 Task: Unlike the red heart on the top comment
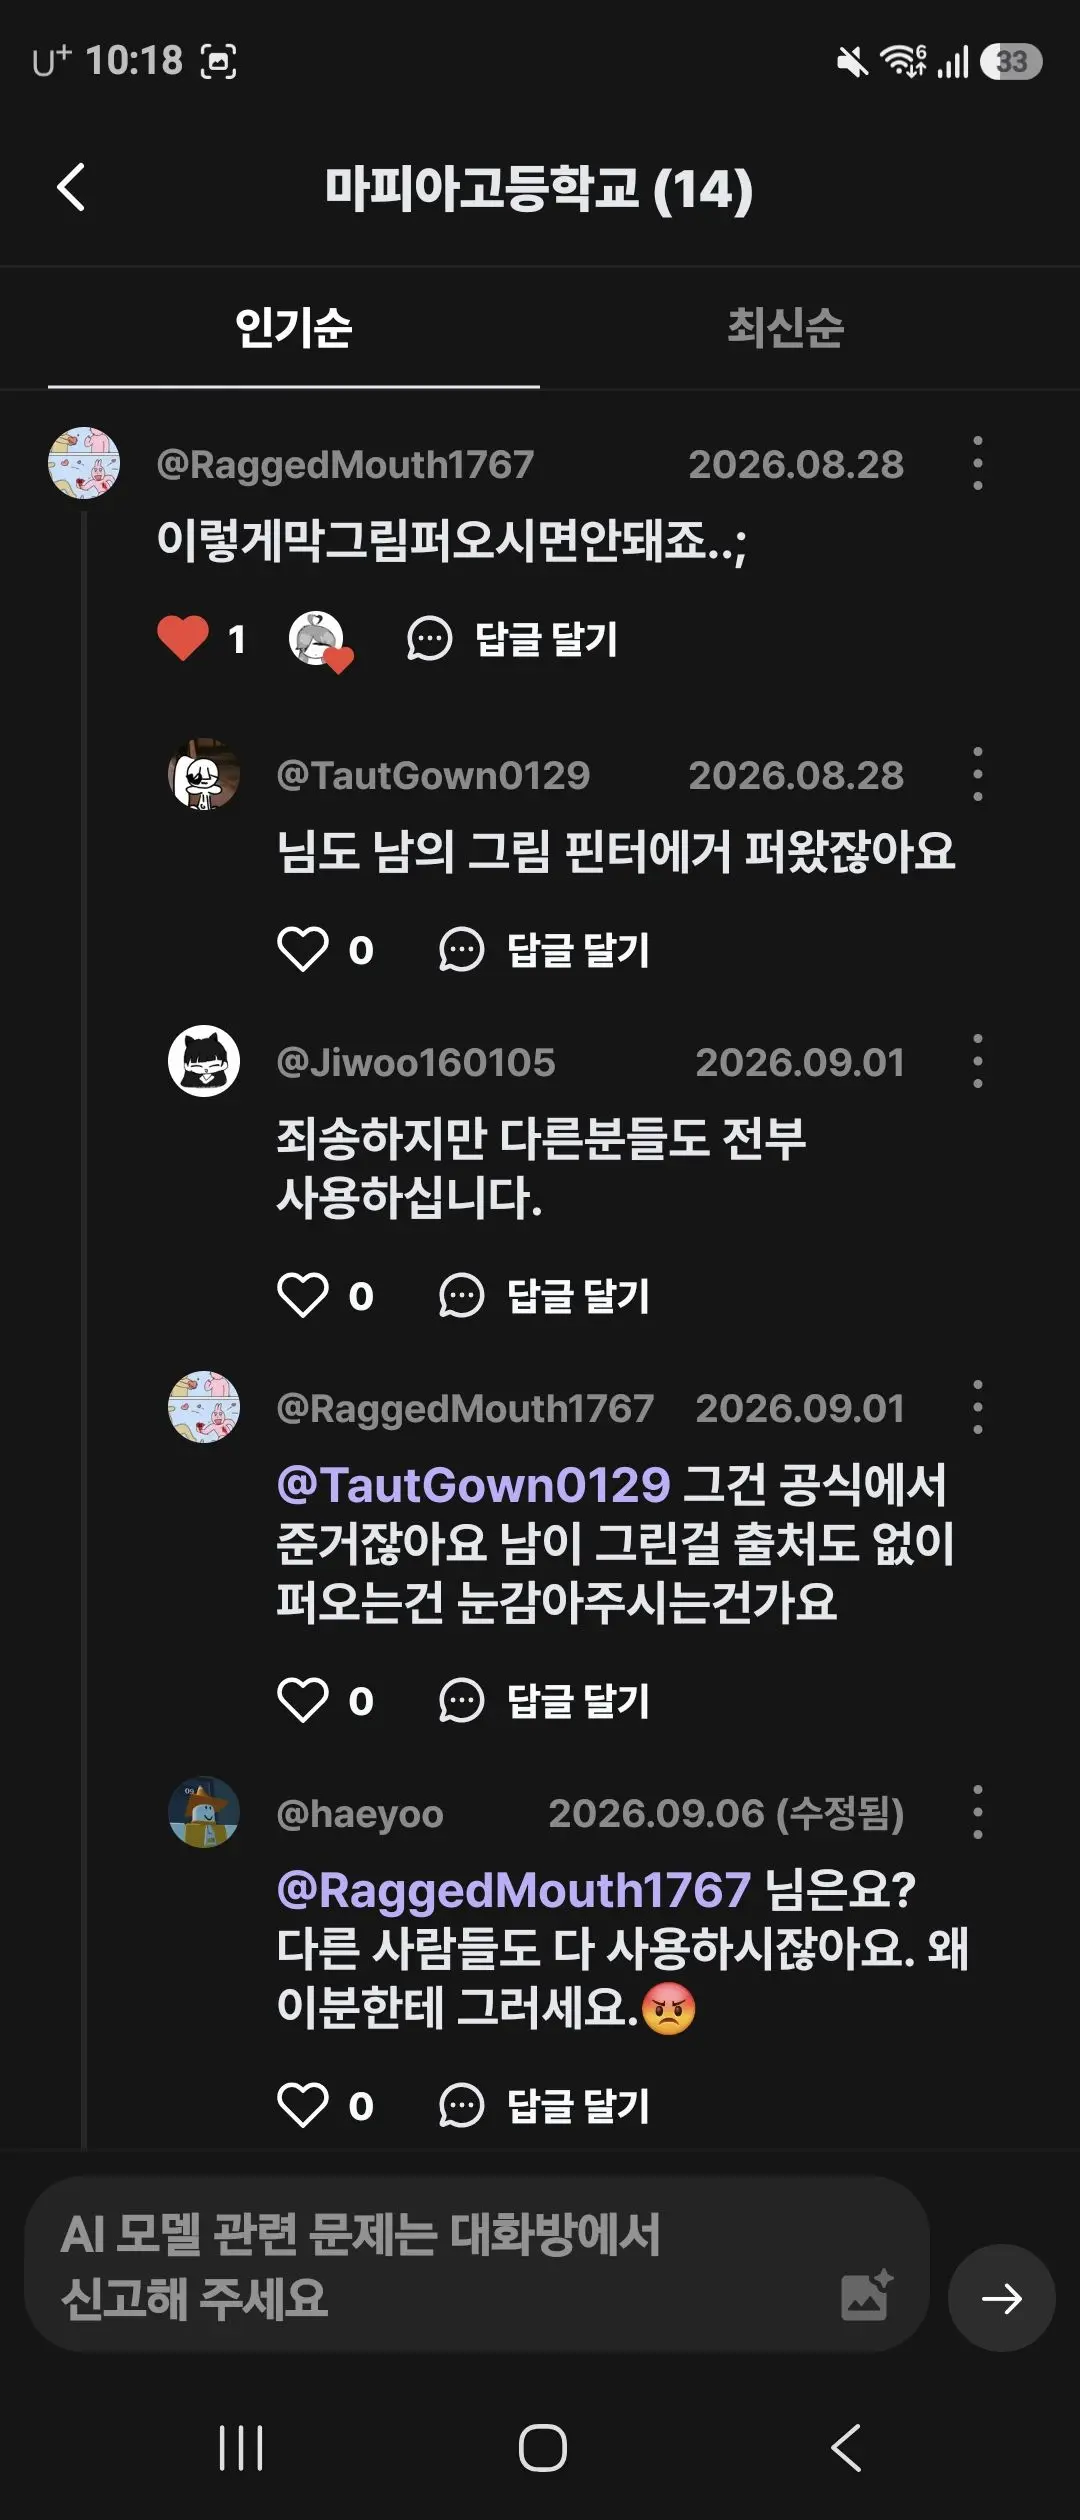point(183,638)
